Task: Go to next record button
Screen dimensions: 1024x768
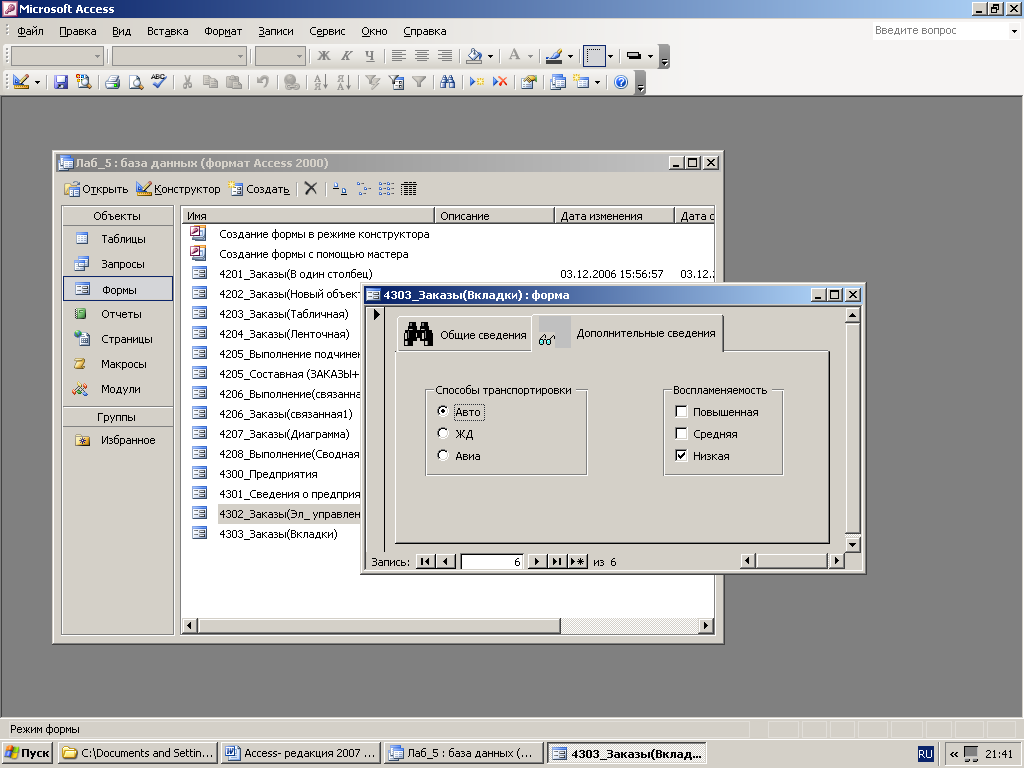Action: [537, 561]
